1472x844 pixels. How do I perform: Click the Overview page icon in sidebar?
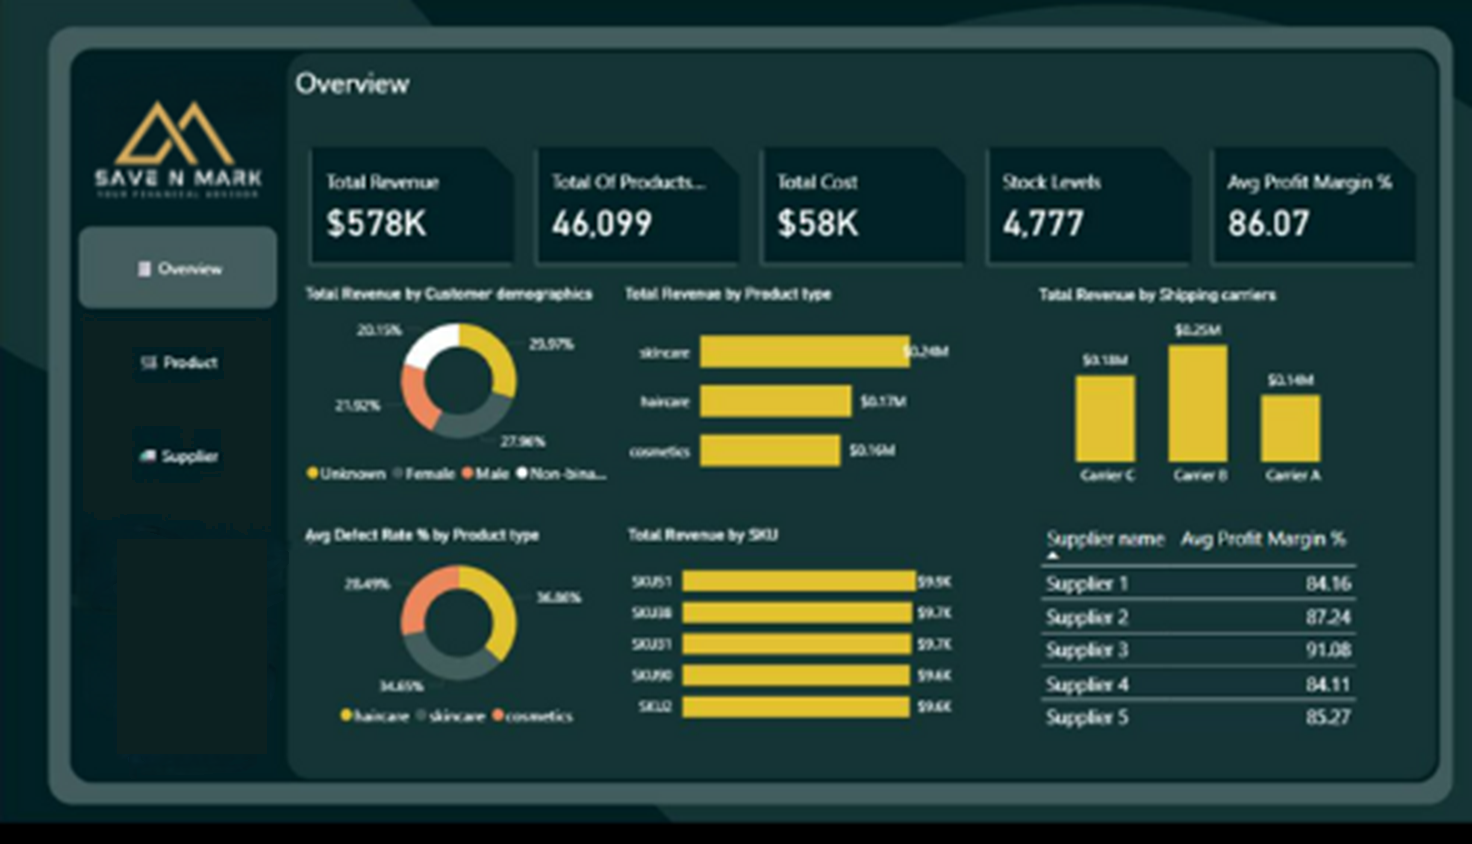[144, 269]
